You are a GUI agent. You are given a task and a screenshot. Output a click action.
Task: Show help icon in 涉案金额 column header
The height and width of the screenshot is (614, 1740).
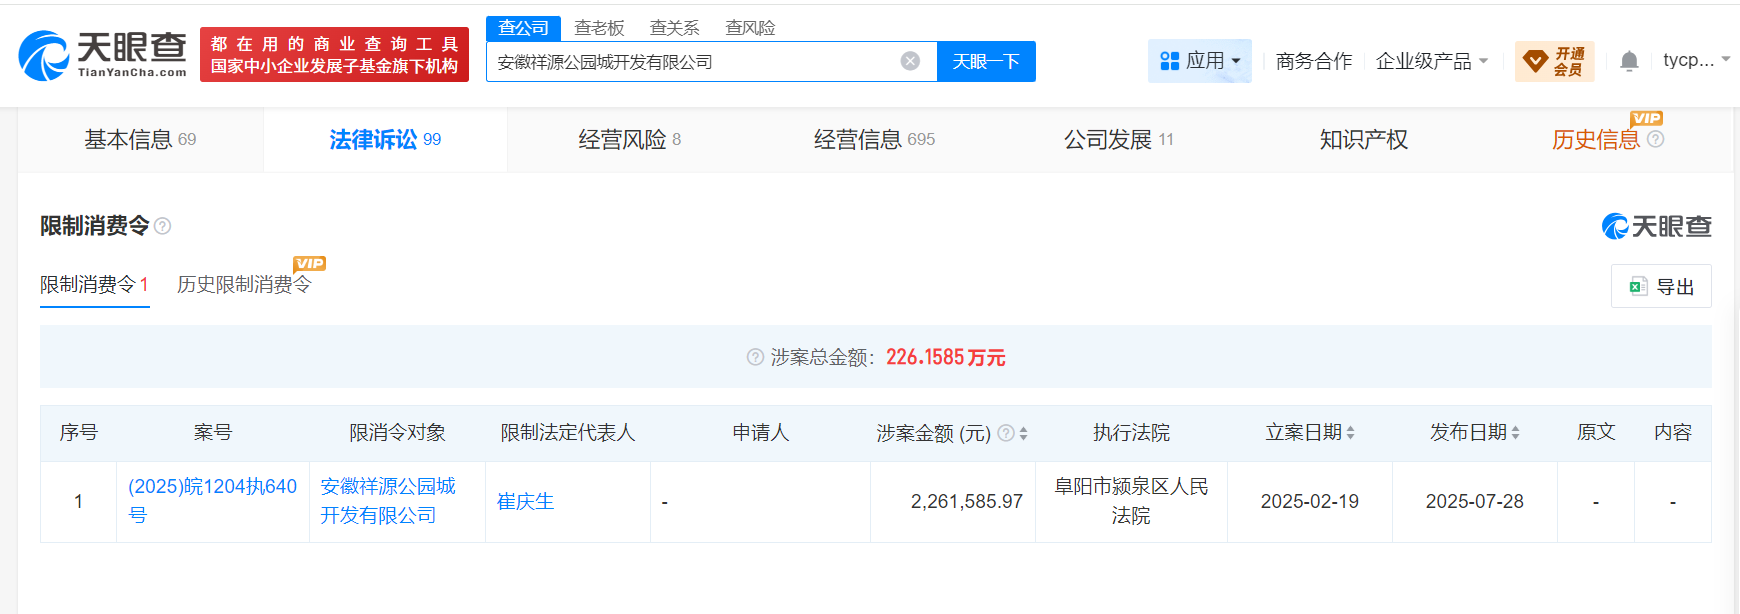(1006, 432)
